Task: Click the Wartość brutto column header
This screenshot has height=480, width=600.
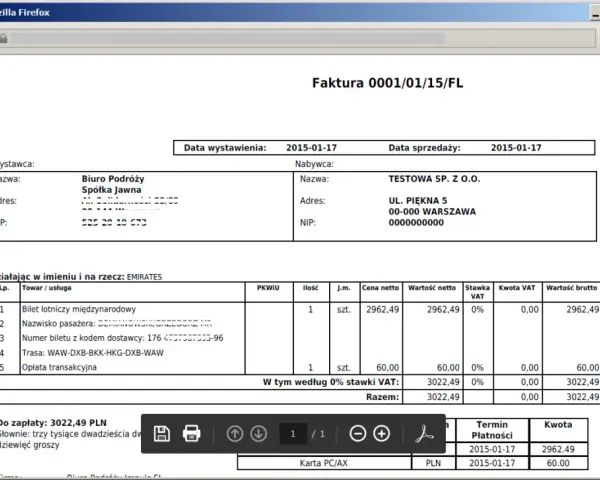Action: point(572,288)
